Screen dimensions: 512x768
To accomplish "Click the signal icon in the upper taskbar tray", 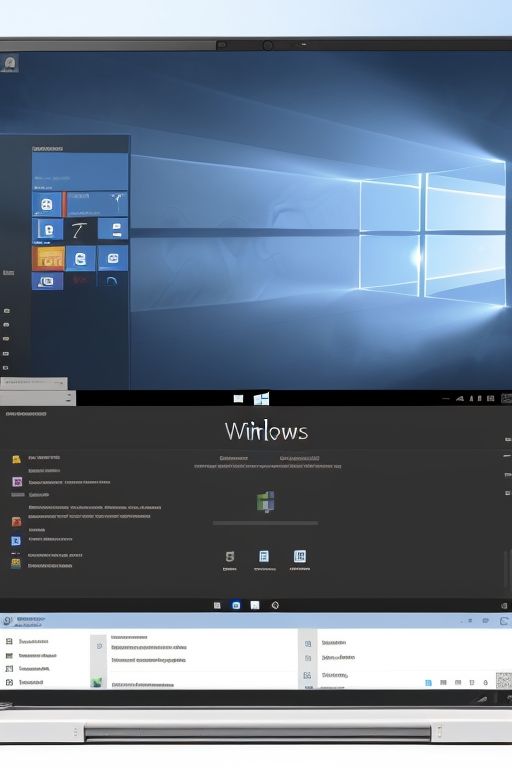I will coord(460,399).
